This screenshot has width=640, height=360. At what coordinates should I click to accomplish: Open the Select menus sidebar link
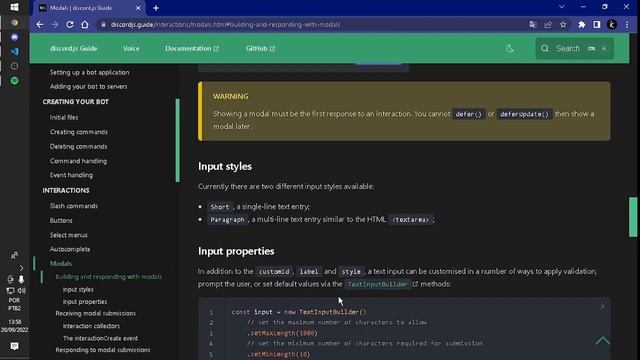click(x=69, y=235)
